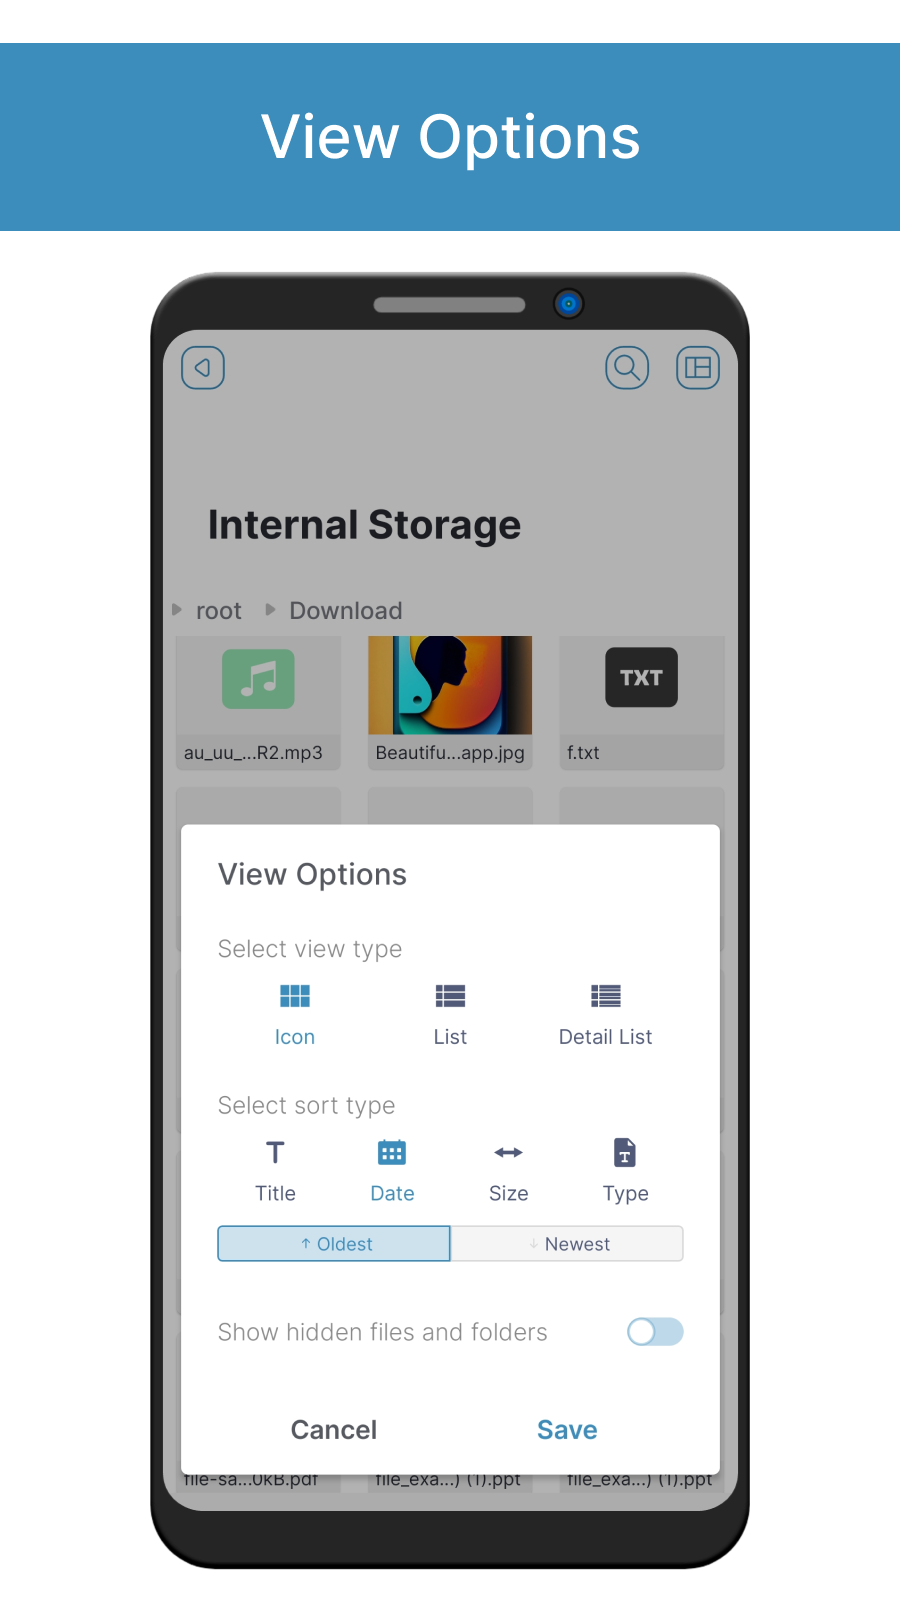Sort by Date calendar icon

tap(392, 1153)
